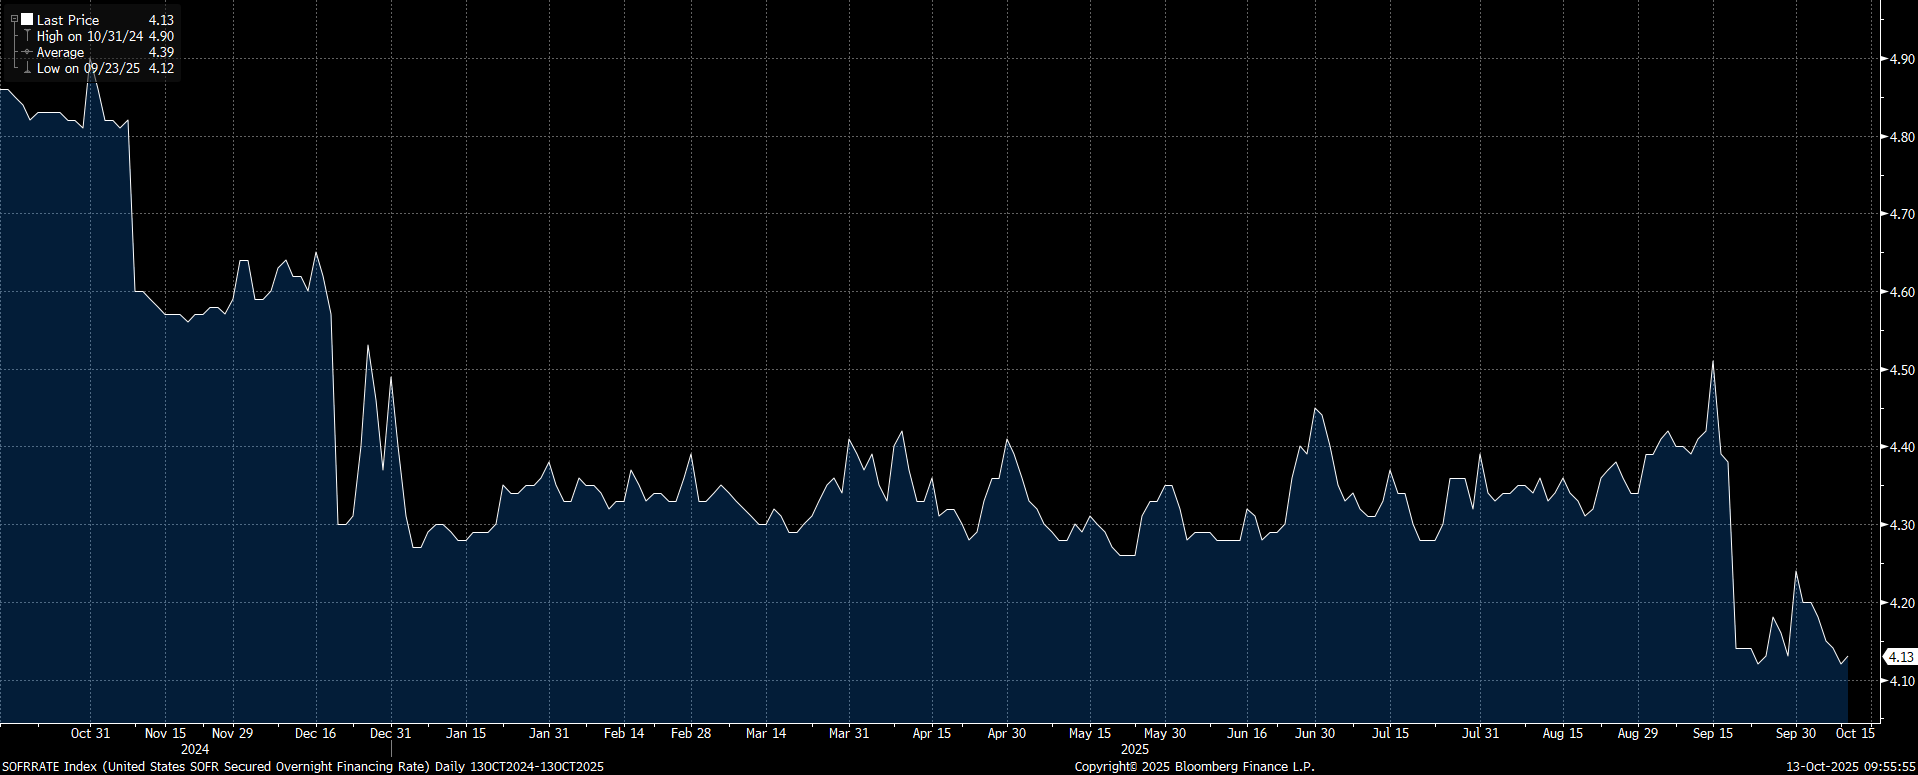This screenshot has height=775, width=1918.
Task: Click the Low marker icon in legend
Action: coord(27,68)
